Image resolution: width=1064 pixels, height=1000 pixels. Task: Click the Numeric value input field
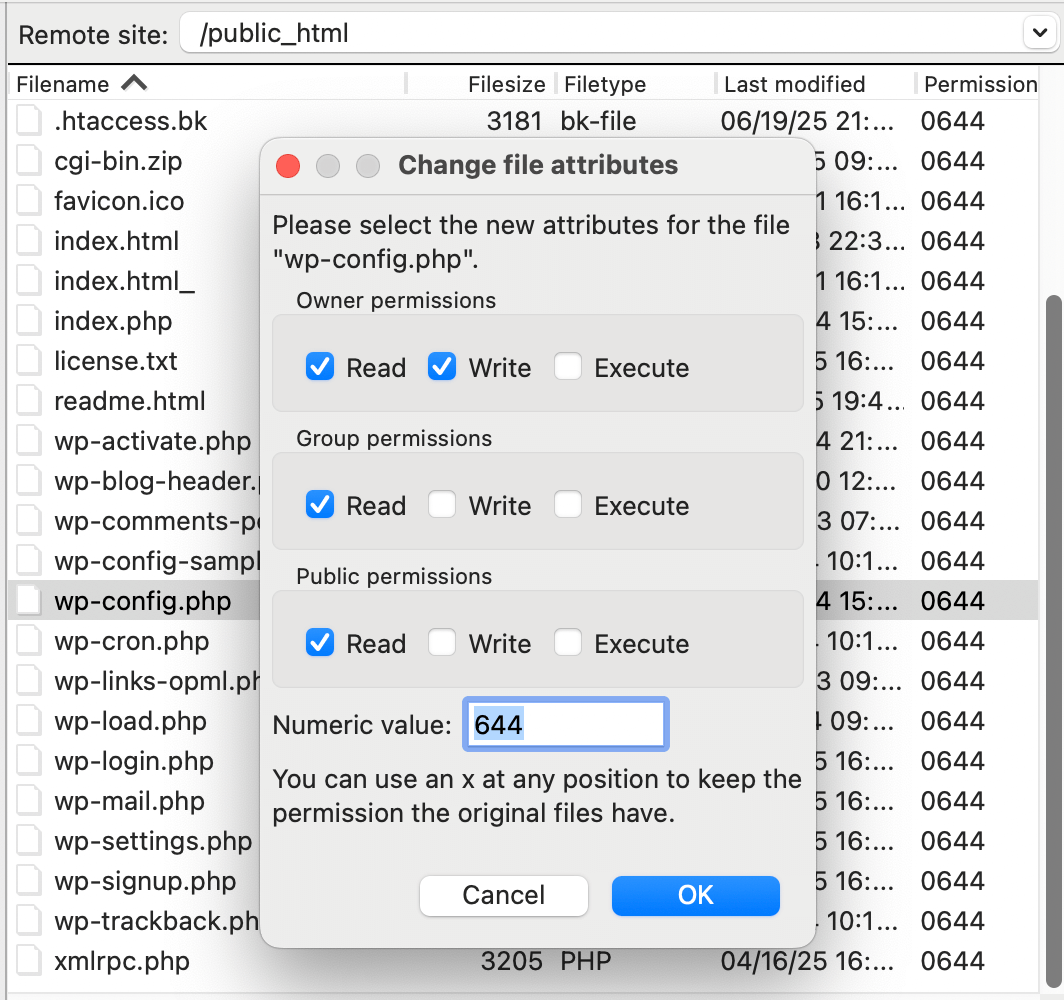[x=566, y=725]
